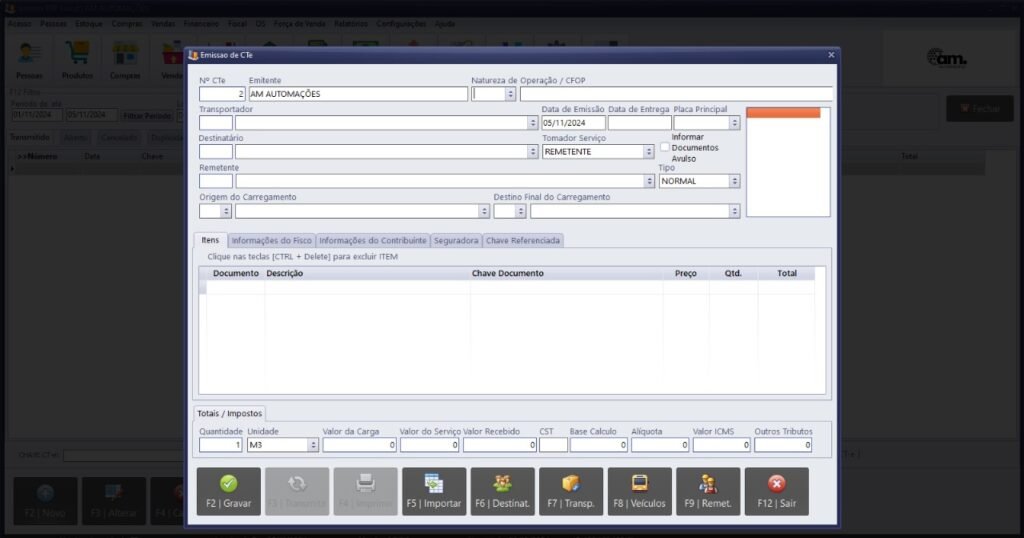Viewport: 1024px width, 538px height.
Task: Click the orange bar in side panel
Action: pyautogui.click(x=783, y=113)
